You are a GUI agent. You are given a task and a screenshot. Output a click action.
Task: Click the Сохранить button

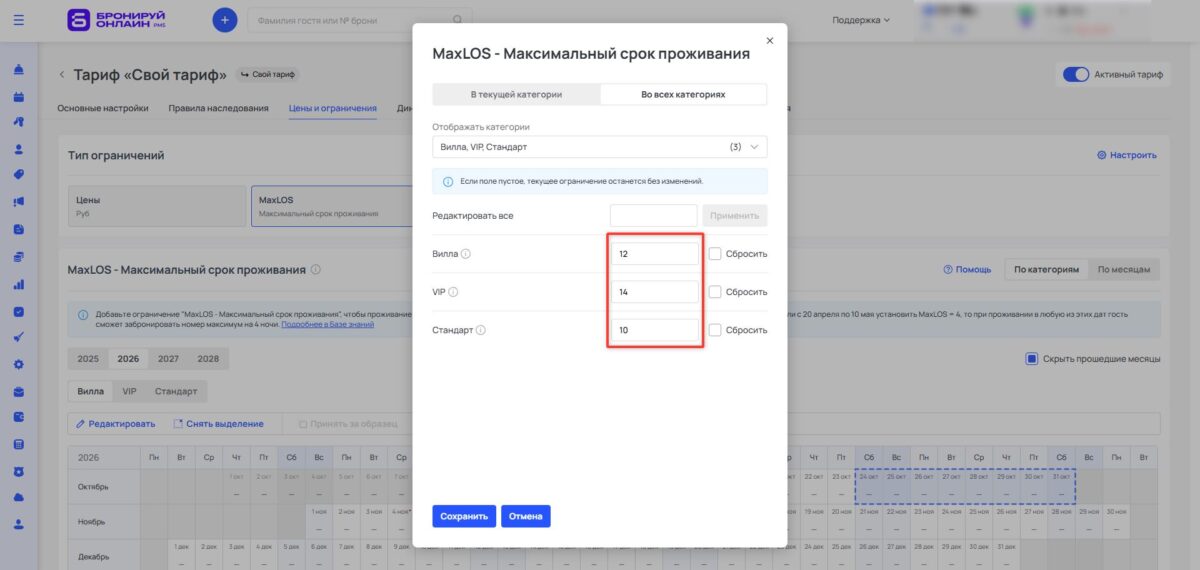464,516
